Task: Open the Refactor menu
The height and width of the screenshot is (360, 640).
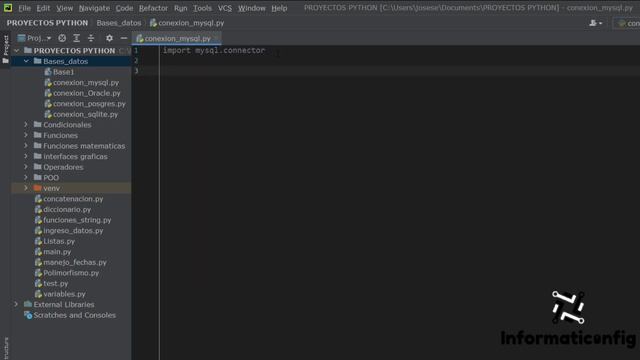Action: pyautogui.click(x=153, y=8)
